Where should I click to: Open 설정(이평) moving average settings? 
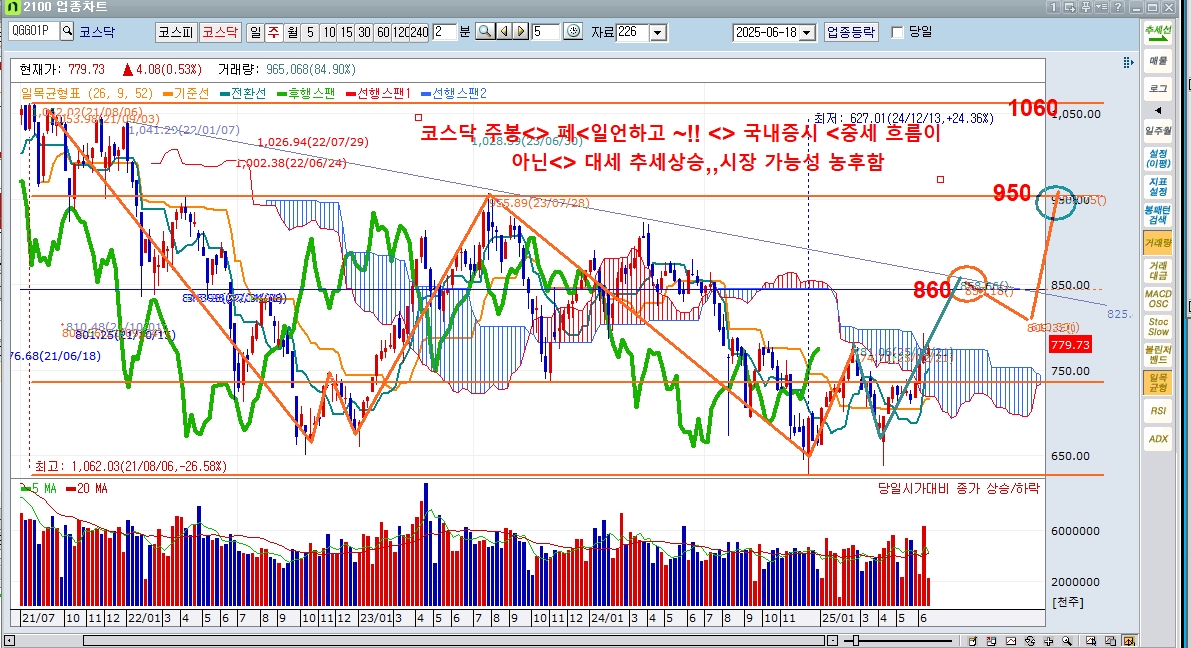(x=1158, y=159)
